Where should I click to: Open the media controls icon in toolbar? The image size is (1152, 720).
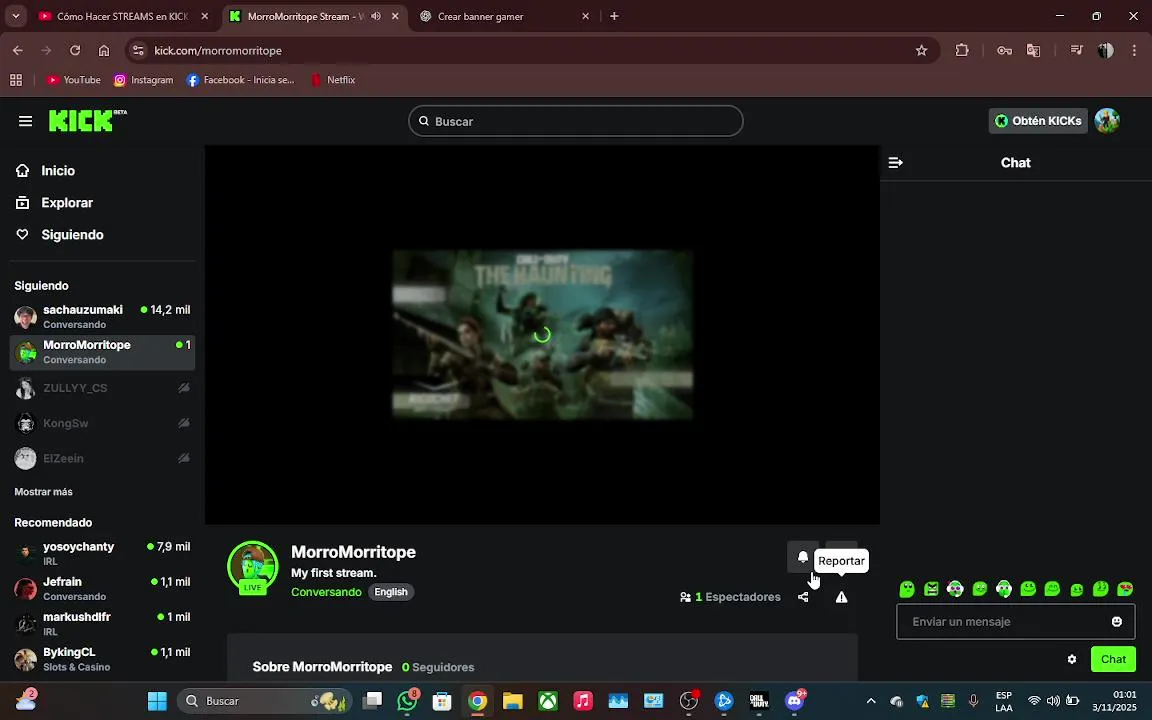click(x=1076, y=50)
